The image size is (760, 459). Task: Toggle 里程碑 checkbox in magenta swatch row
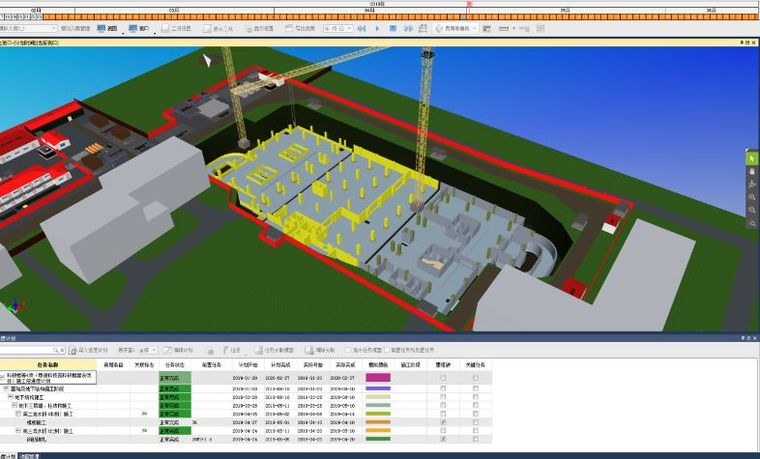[443, 378]
